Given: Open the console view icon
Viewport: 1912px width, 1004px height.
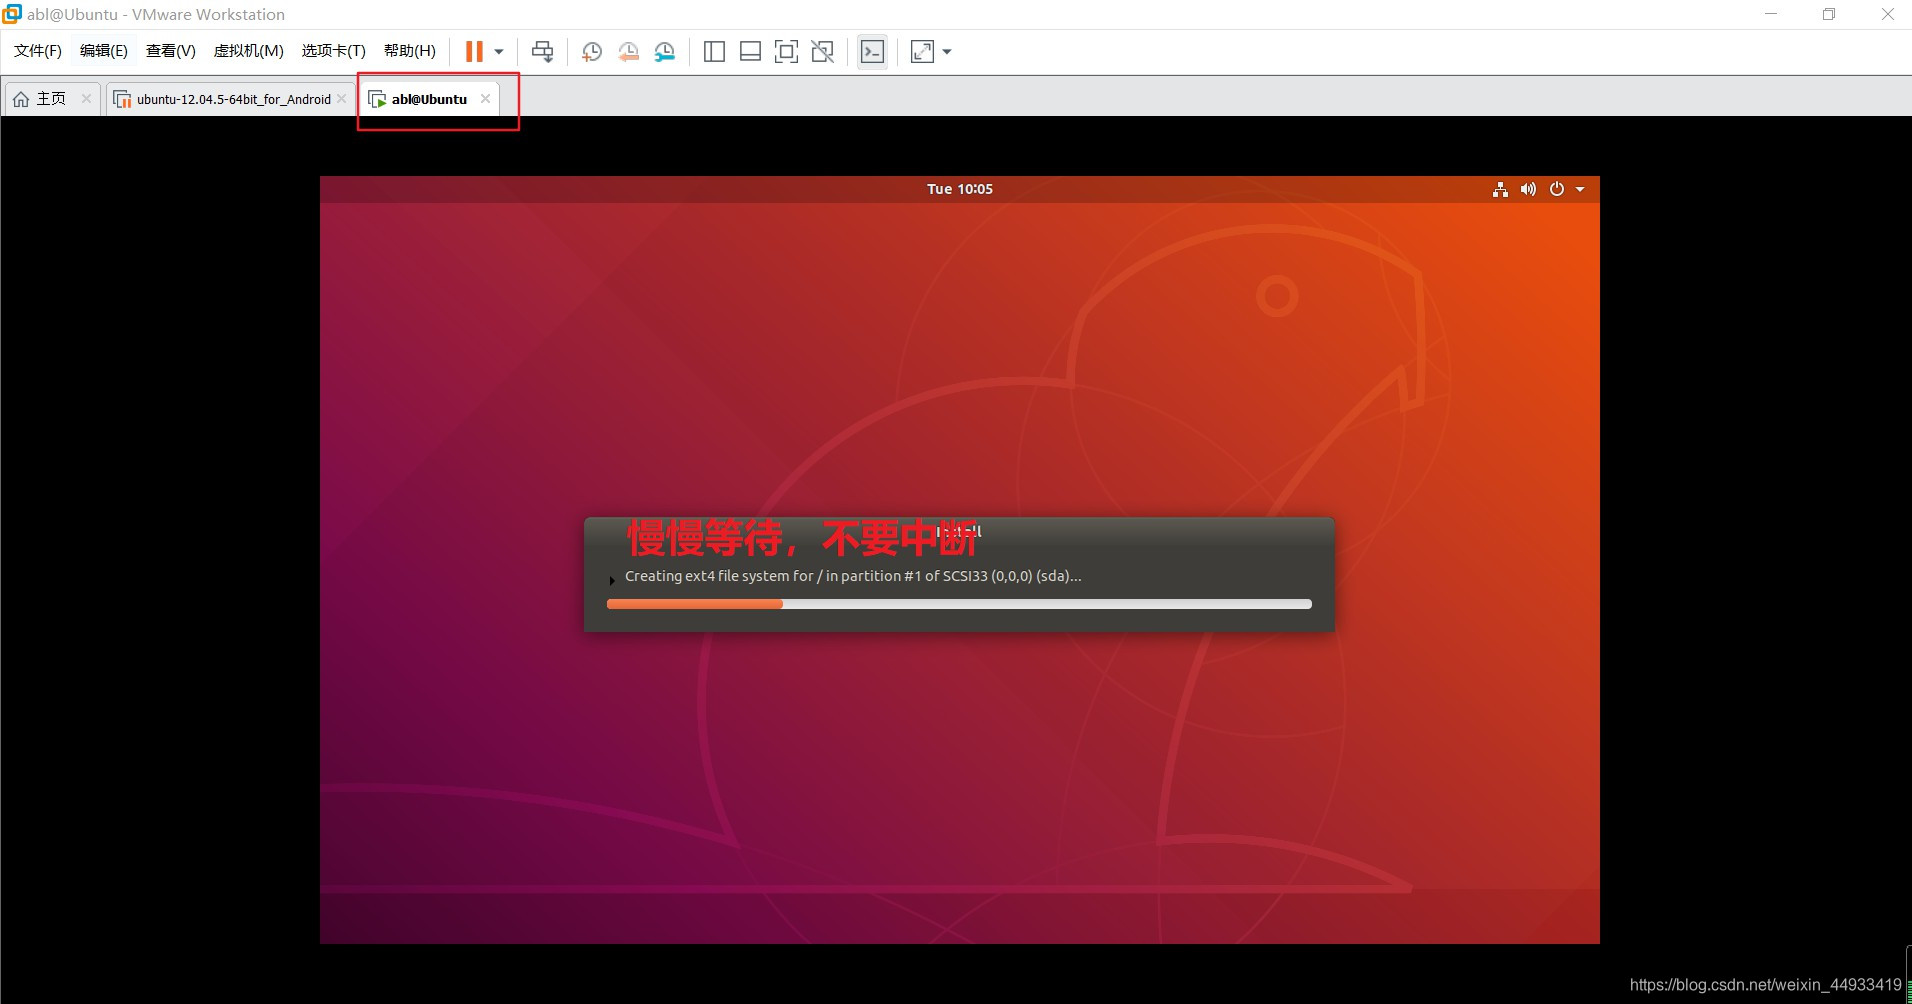Looking at the screenshot, I should [872, 52].
